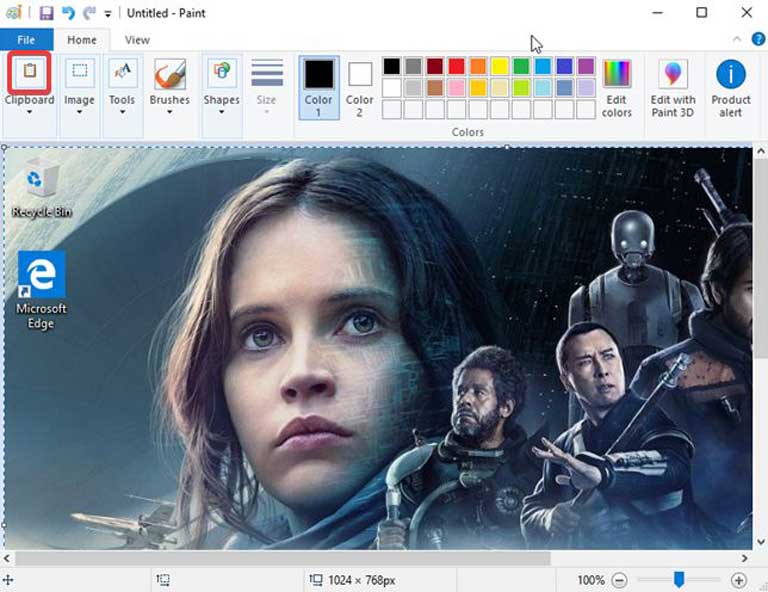The image size is (768, 592).
Task: Open the Product alert info icon
Action: click(x=730, y=74)
